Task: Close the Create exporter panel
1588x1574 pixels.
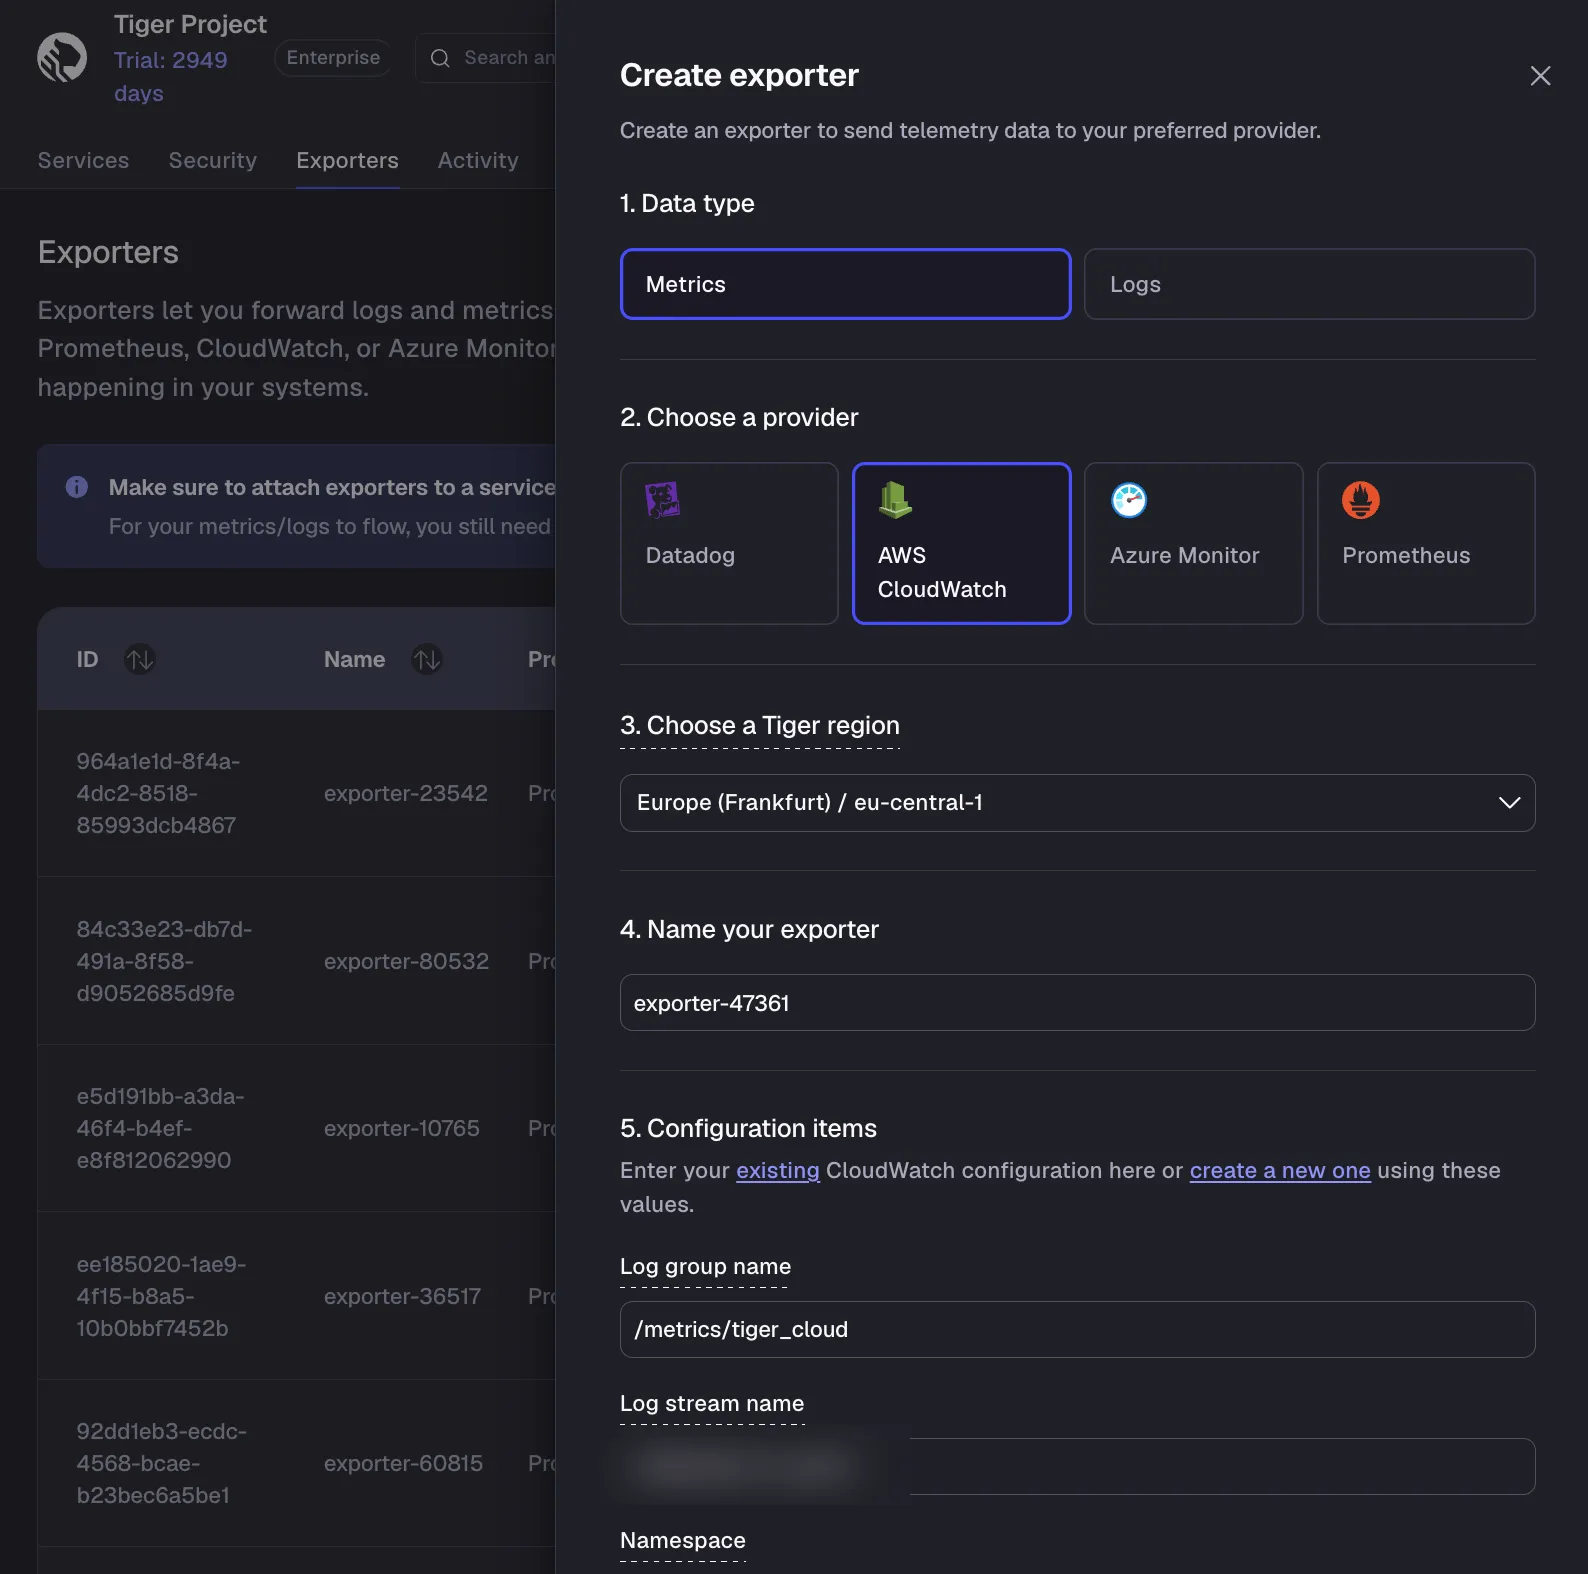Action: (1540, 76)
